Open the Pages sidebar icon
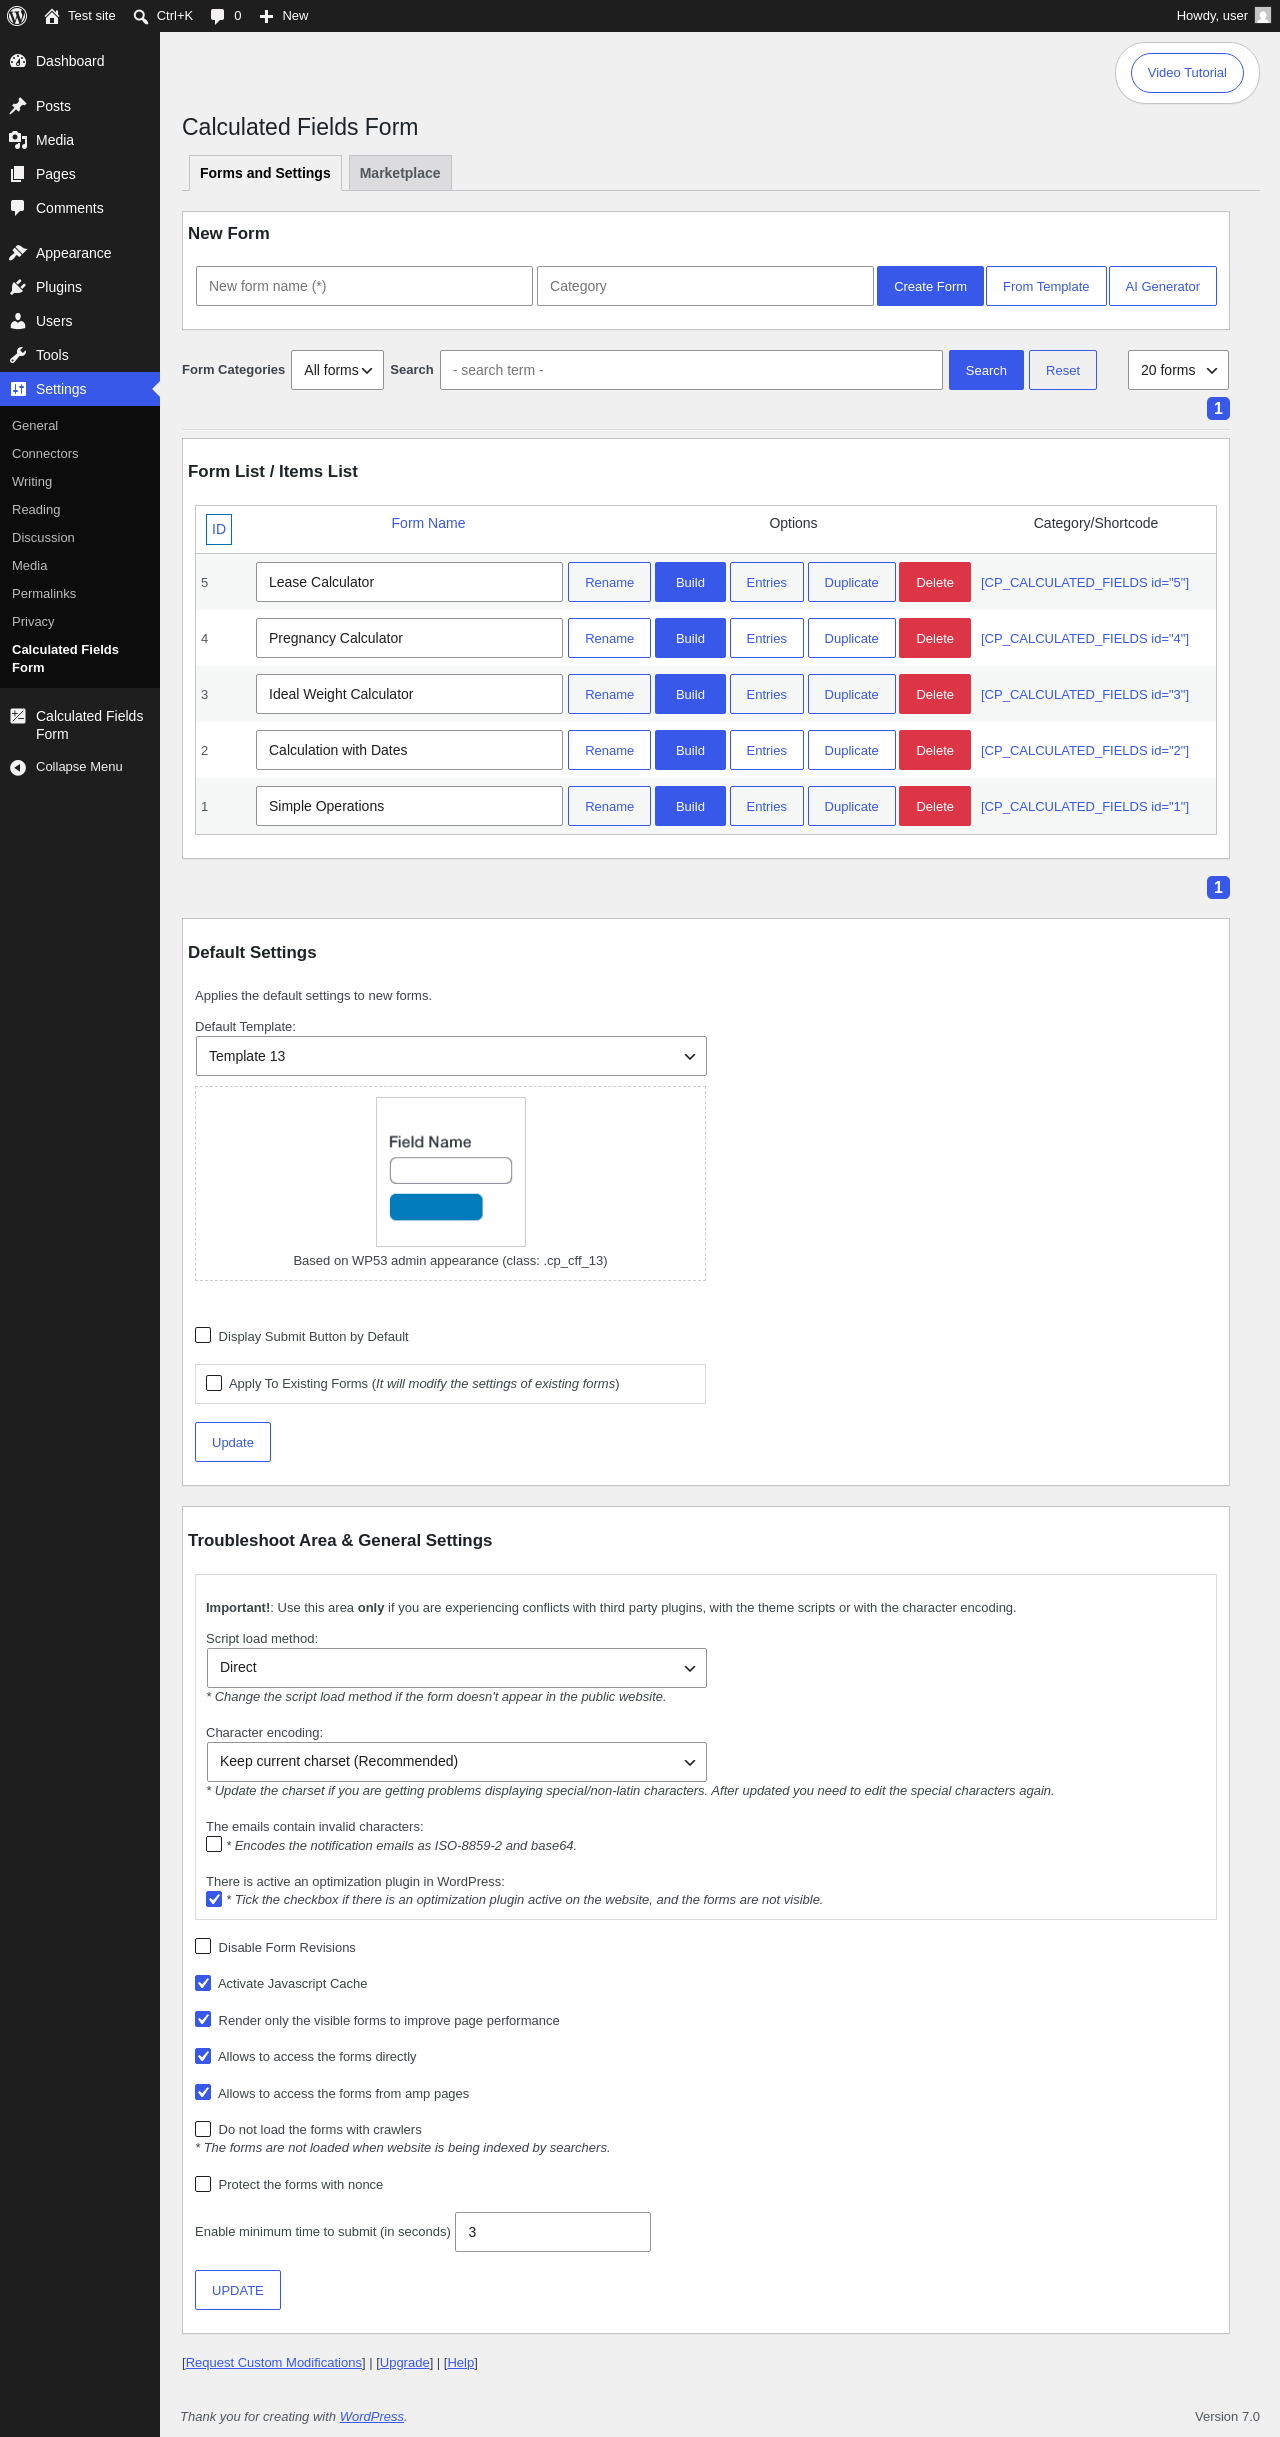1280x2437 pixels. coord(18,174)
